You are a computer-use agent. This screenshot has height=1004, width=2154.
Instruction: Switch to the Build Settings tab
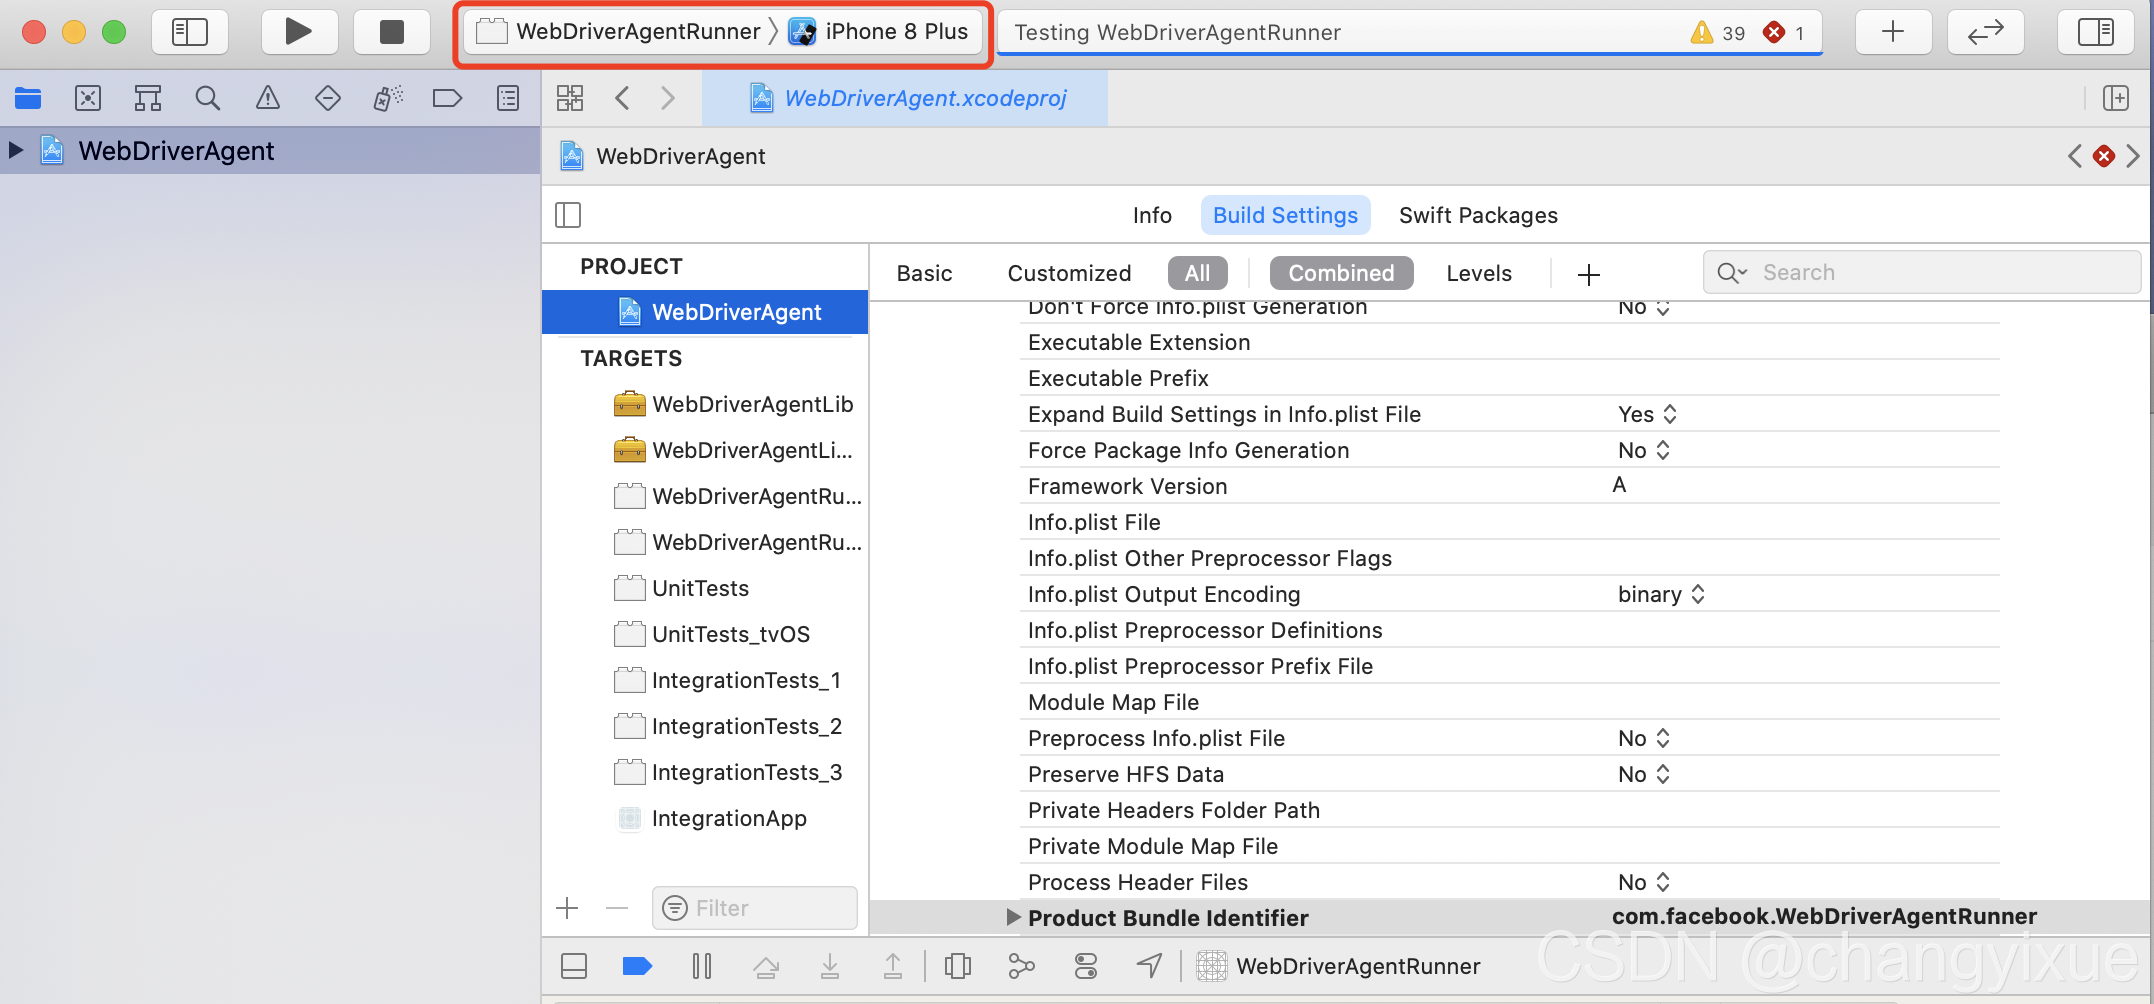pos(1285,215)
